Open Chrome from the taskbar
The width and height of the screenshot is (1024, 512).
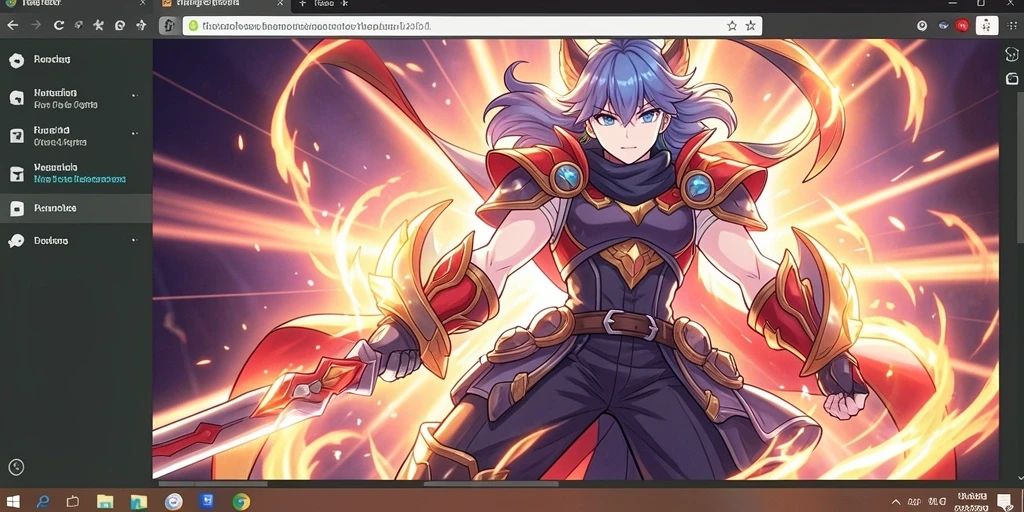click(242, 502)
